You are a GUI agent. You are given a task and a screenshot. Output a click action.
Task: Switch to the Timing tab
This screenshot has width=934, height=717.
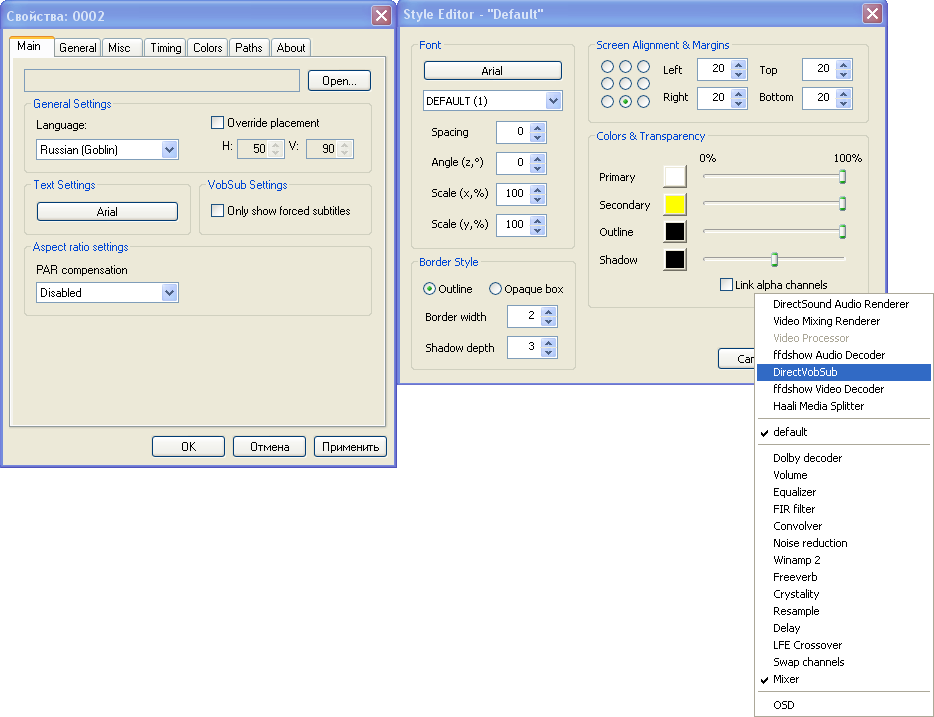coord(166,48)
